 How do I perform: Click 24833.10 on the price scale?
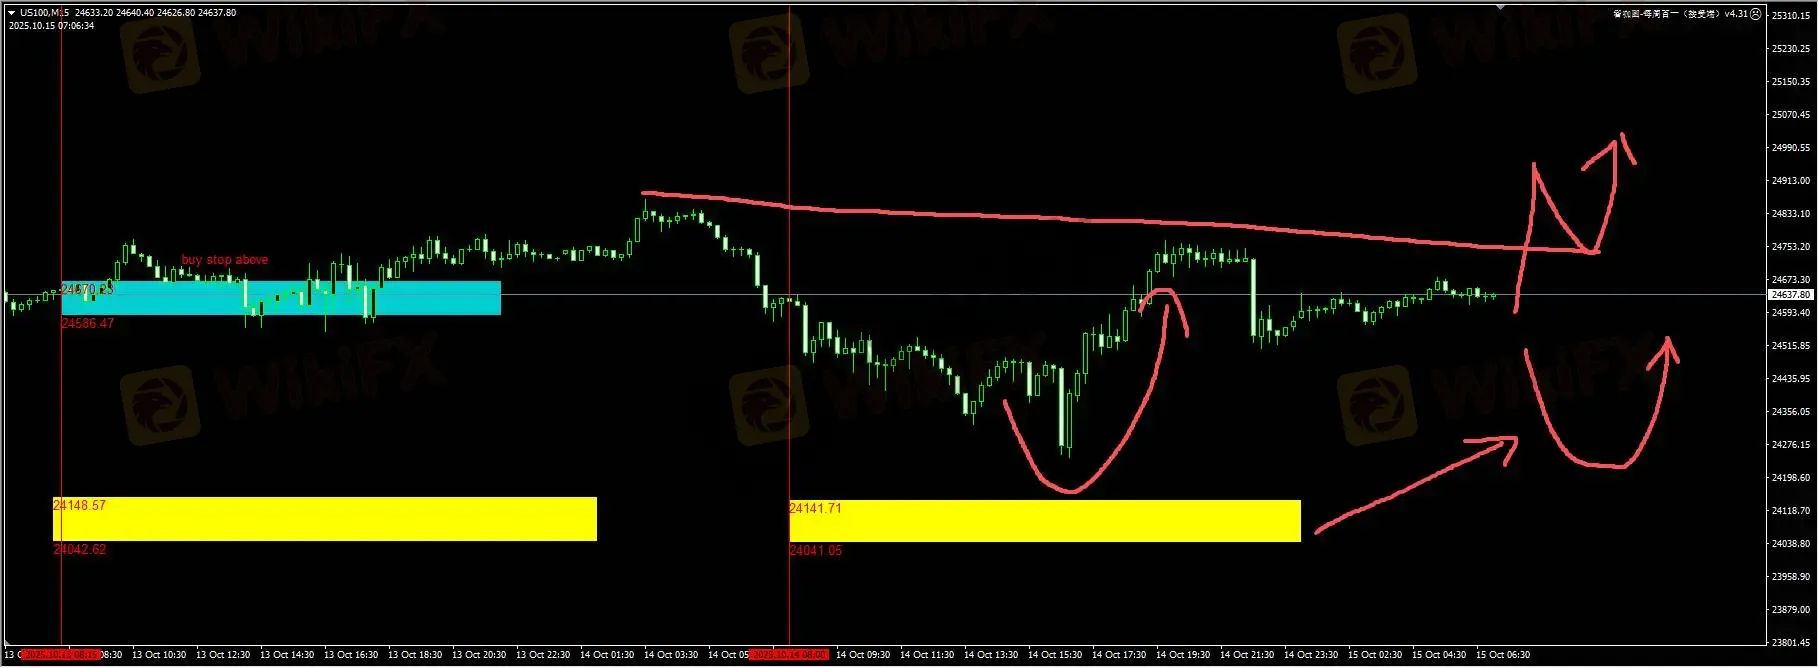pos(1790,214)
